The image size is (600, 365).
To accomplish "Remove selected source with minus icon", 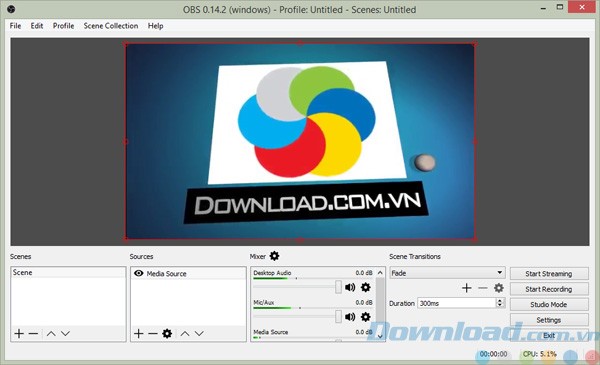I will (x=153, y=334).
